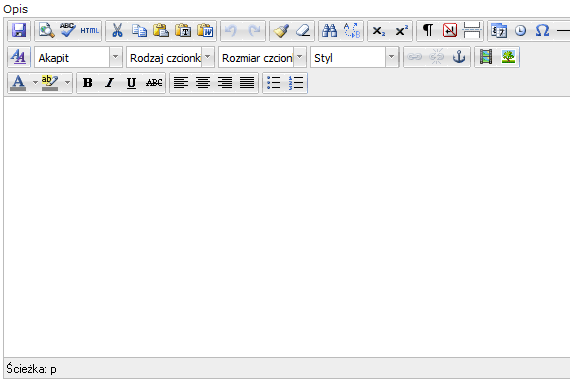Insert an anchor

(x=459, y=57)
